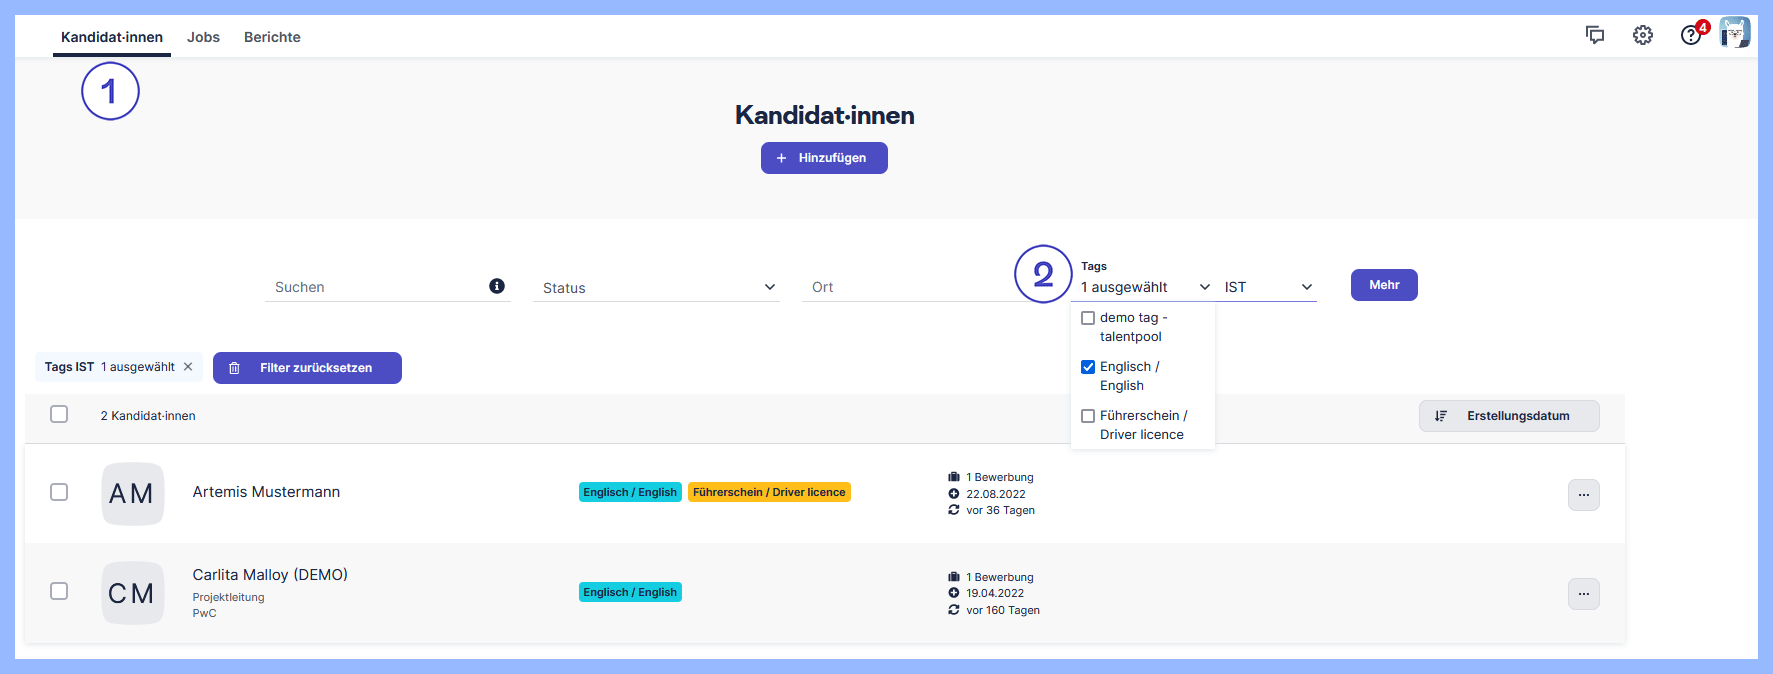The image size is (1773, 674).
Task: Click the search info icon
Action: pyautogui.click(x=497, y=286)
